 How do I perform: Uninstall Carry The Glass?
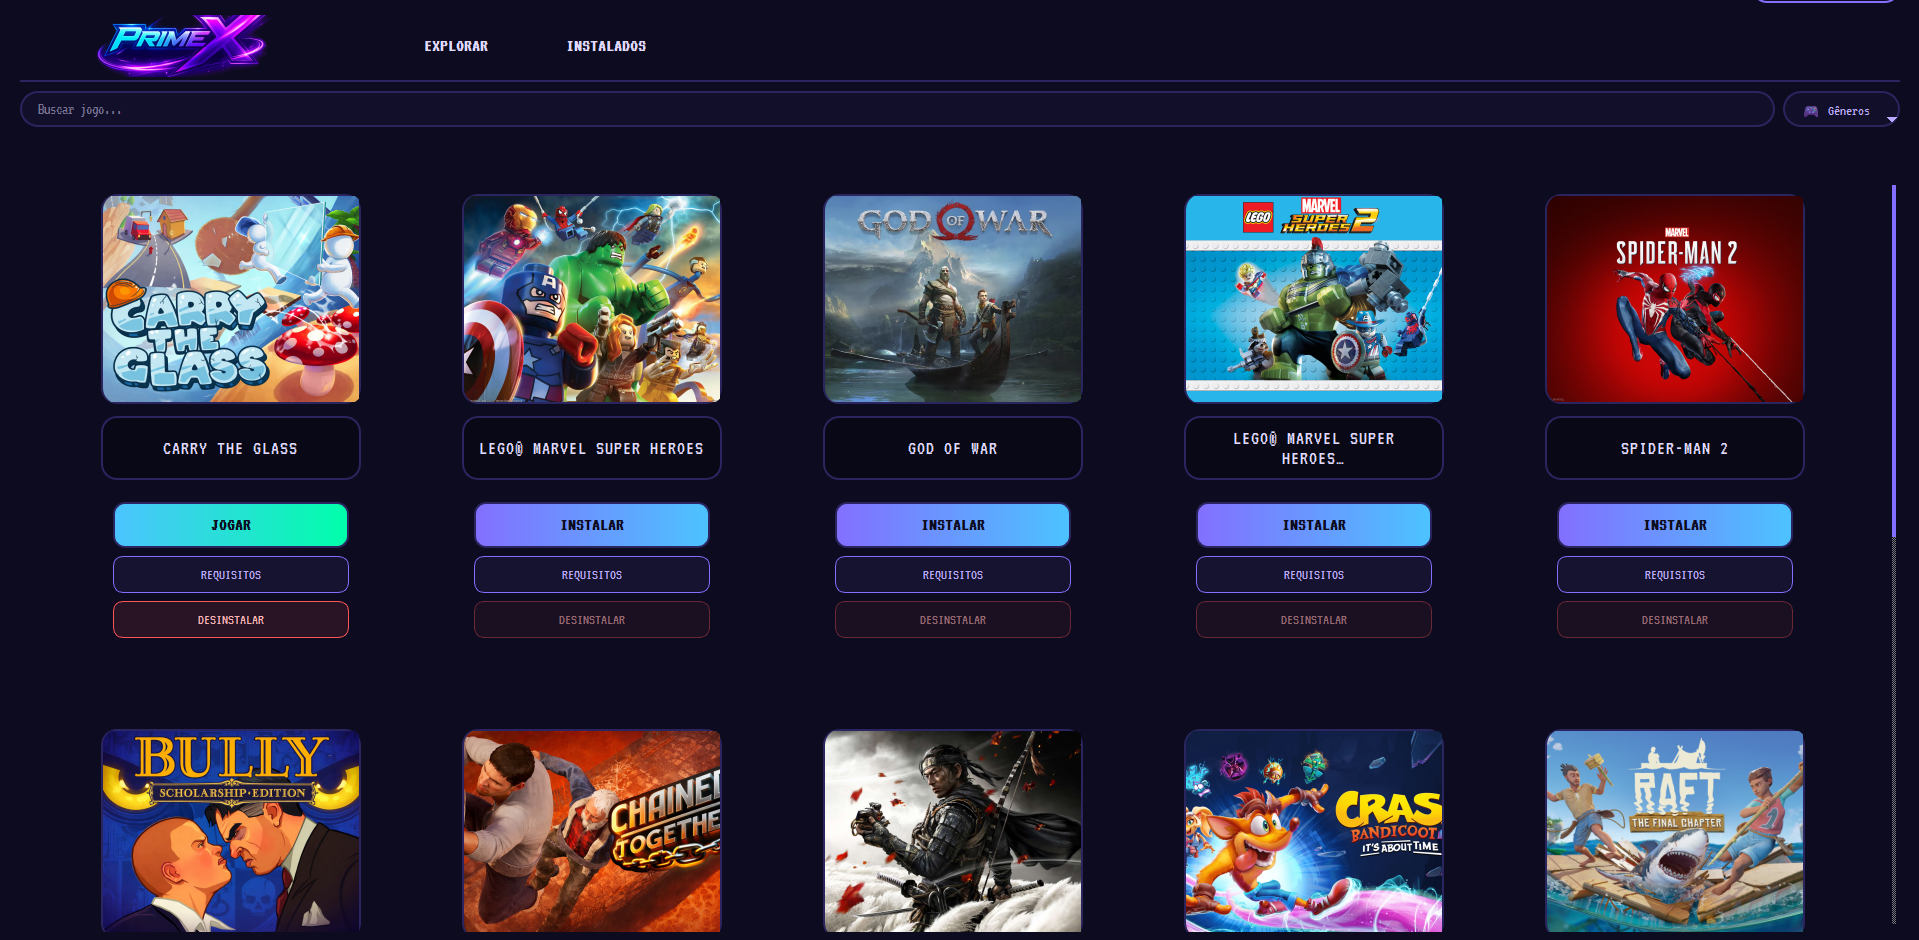coord(231,620)
